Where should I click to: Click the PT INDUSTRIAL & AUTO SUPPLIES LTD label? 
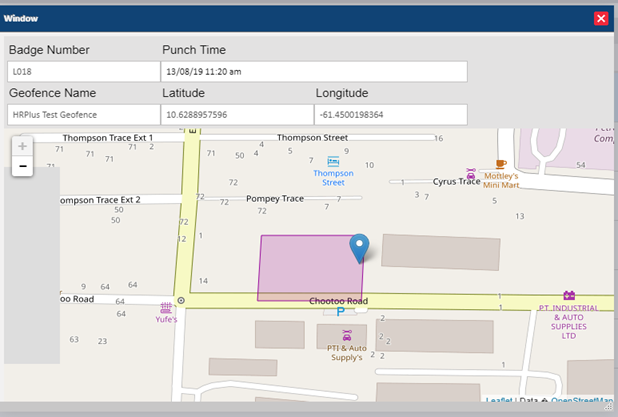click(x=569, y=322)
